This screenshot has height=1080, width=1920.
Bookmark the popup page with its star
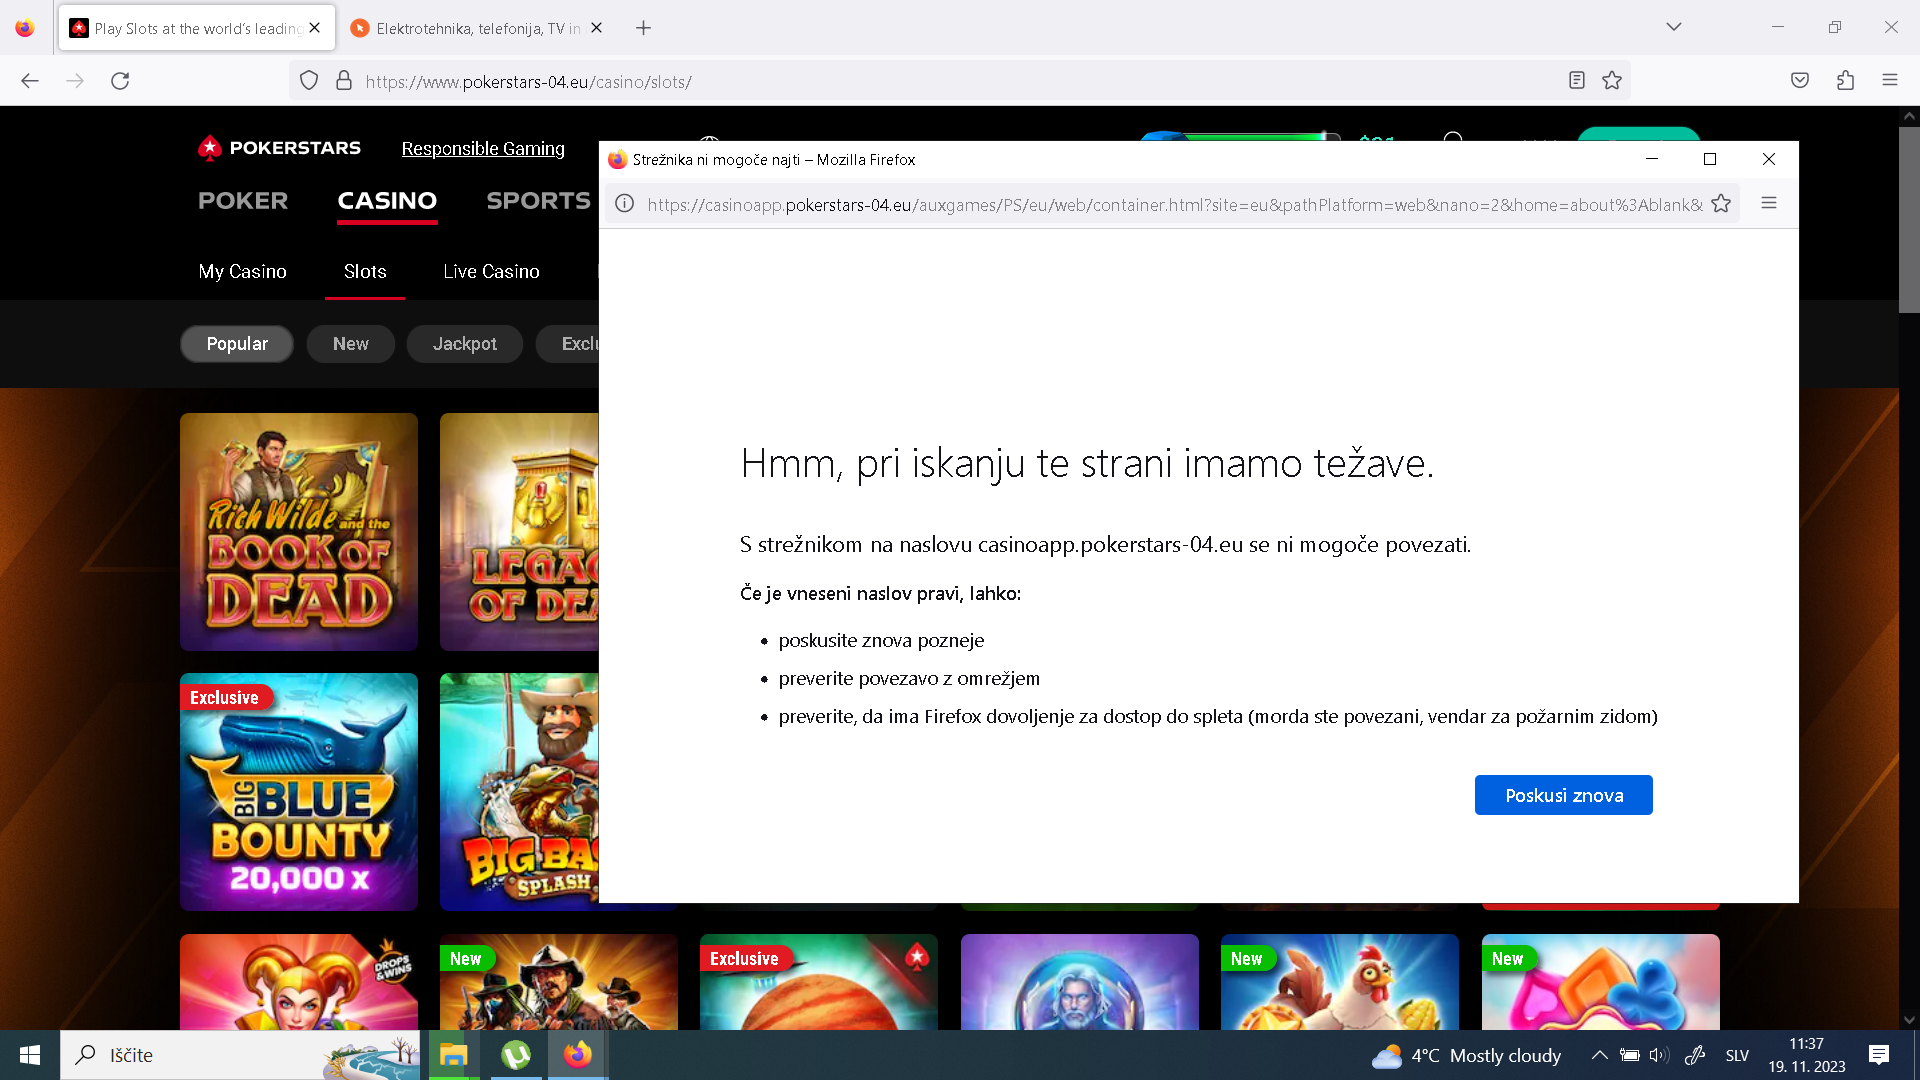coord(1721,204)
